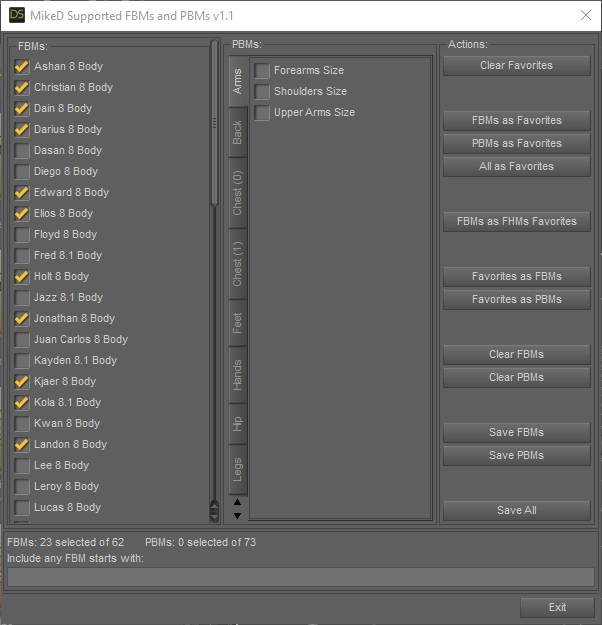Tick the Dasan 8 Body checkbox
This screenshot has width=602, height=625.
(x=22, y=150)
